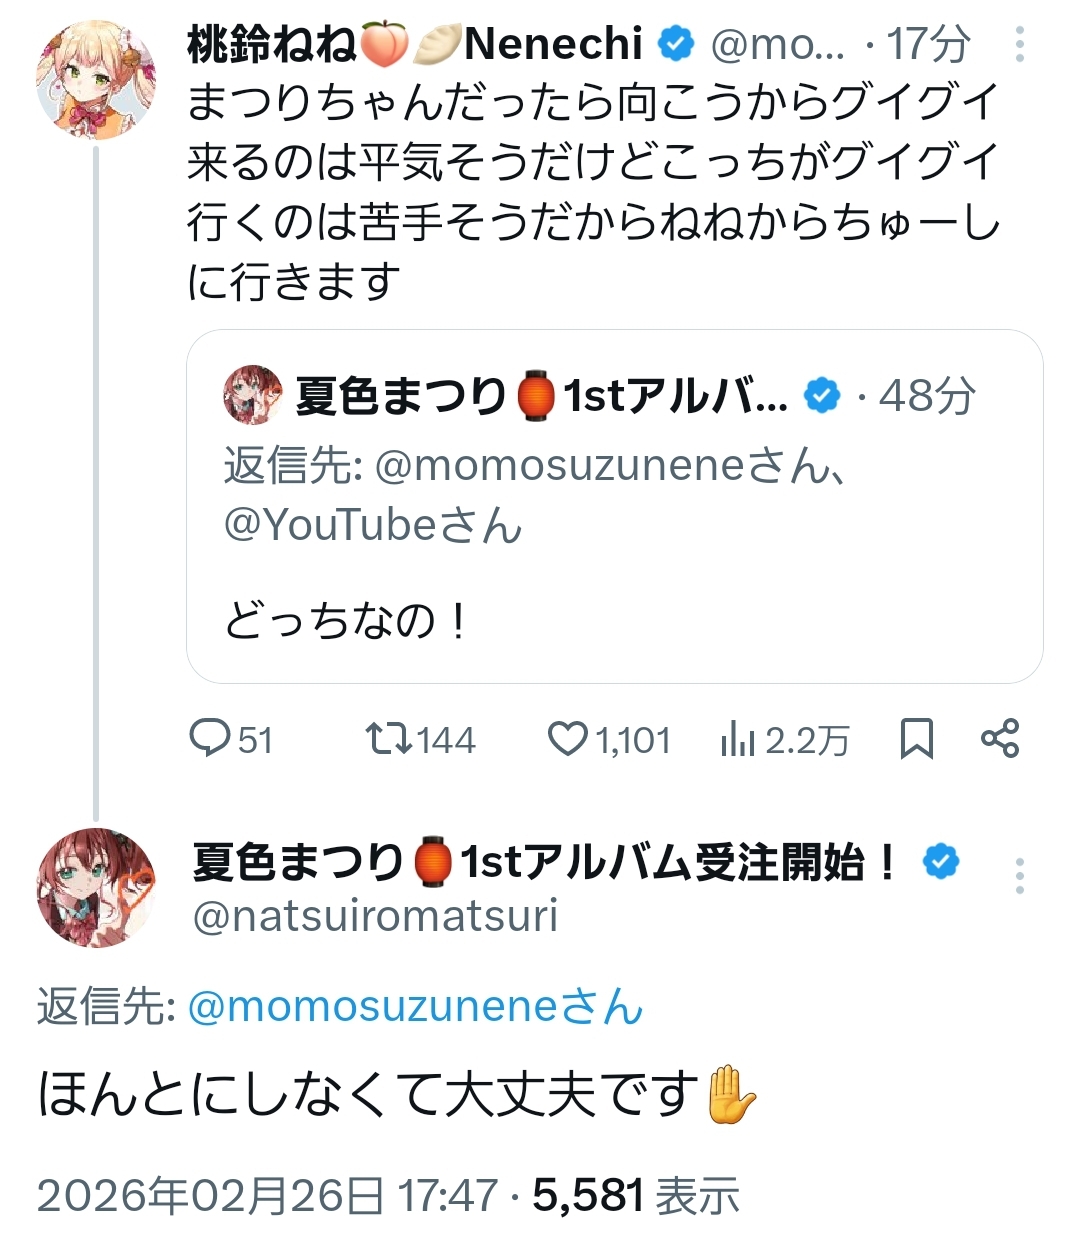
Task: Open 夏色まつり's profile avatar in reply
Action: click(96, 887)
